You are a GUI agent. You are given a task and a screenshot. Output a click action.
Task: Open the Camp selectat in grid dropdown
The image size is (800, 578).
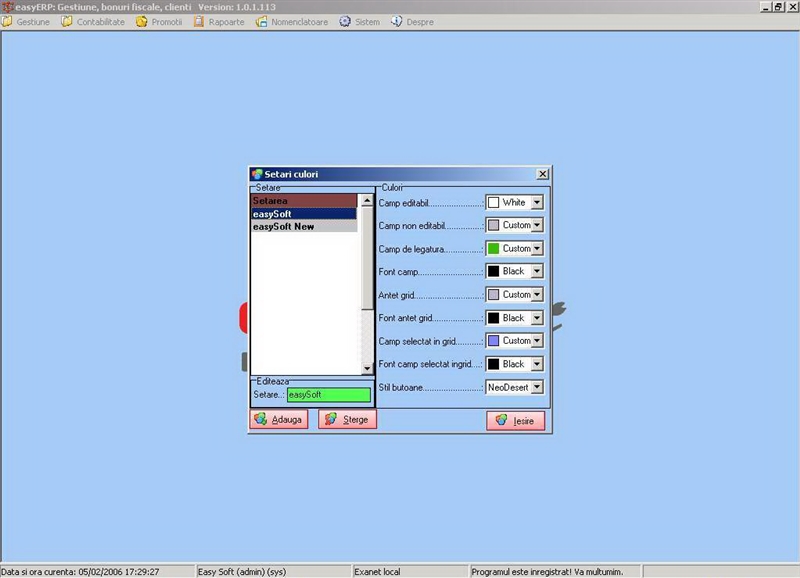(537, 341)
